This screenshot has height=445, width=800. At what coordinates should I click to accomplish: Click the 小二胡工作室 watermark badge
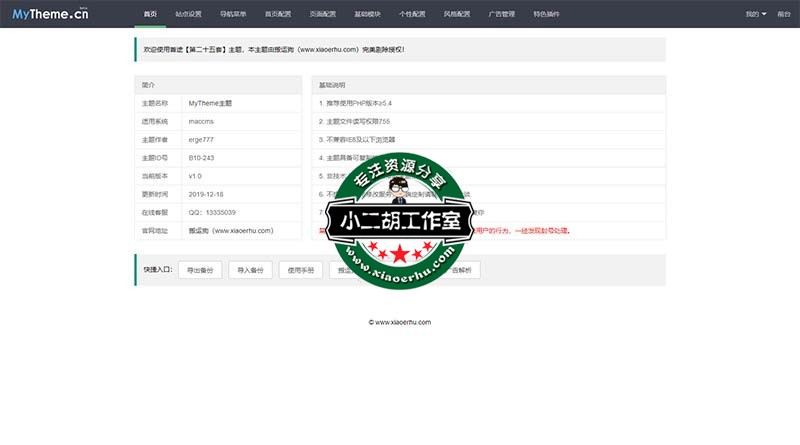click(400, 222)
